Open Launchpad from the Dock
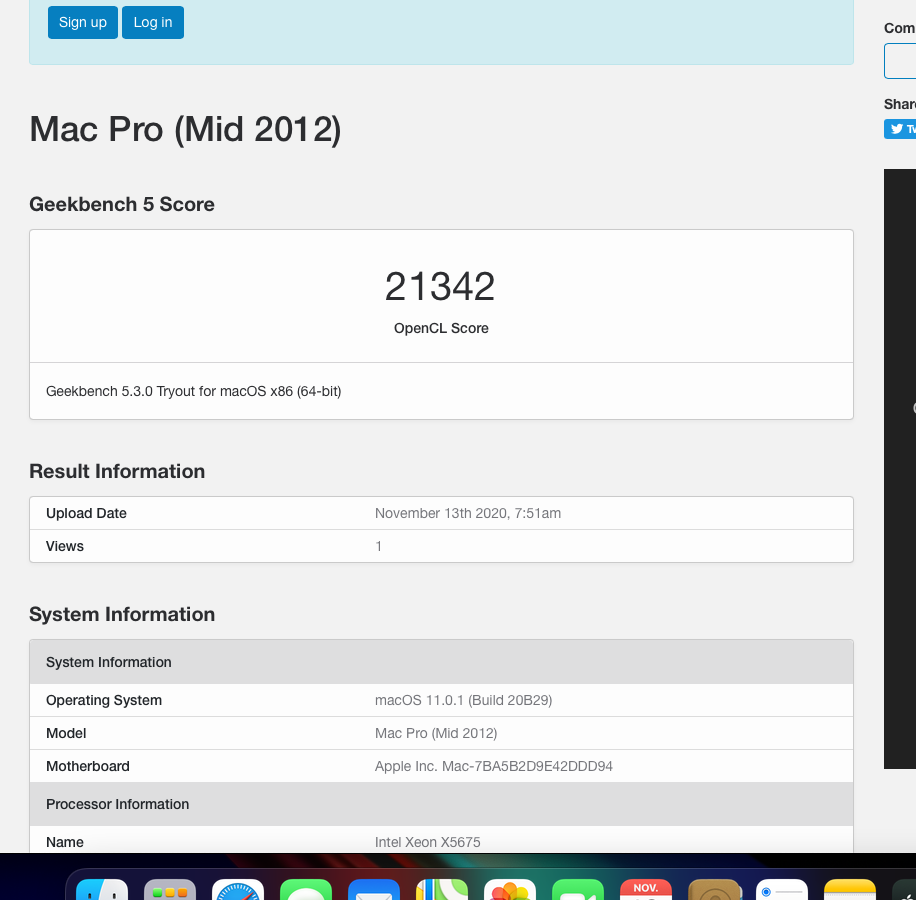Image resolution: width=916 pixels, height=900 pixels. point(170,889)
